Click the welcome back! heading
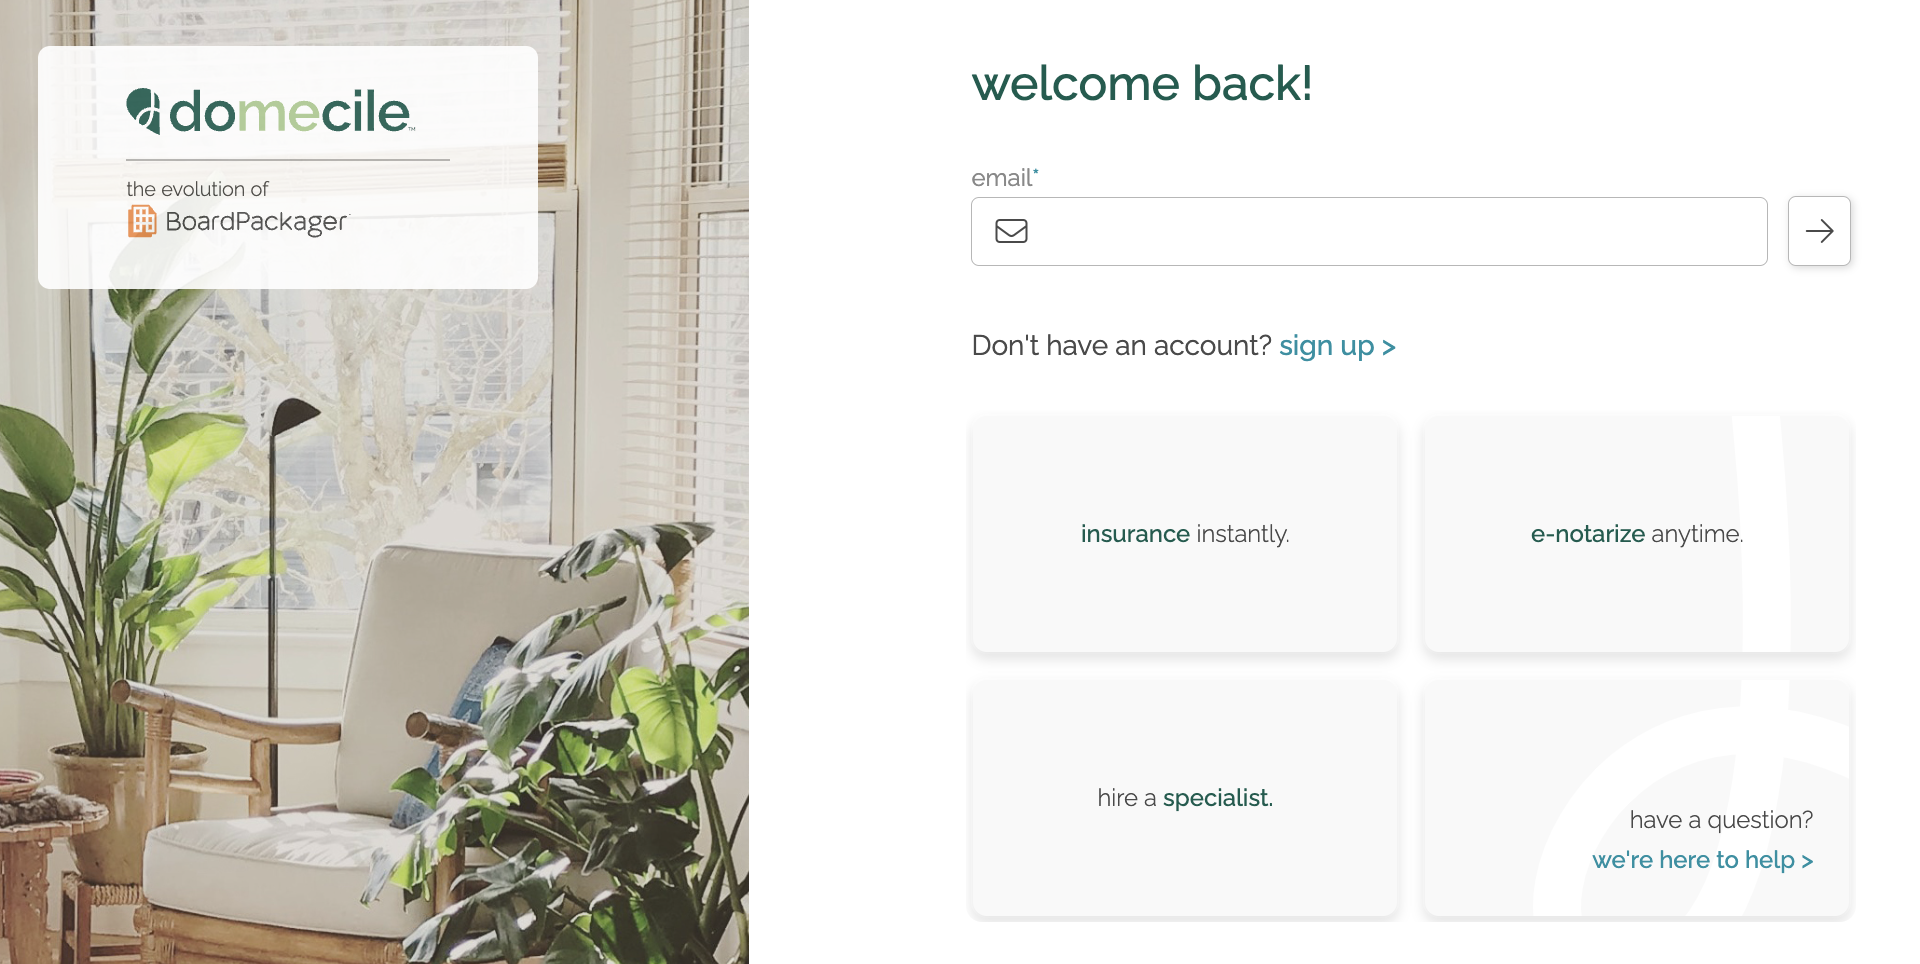 (x=1141, y=83)
